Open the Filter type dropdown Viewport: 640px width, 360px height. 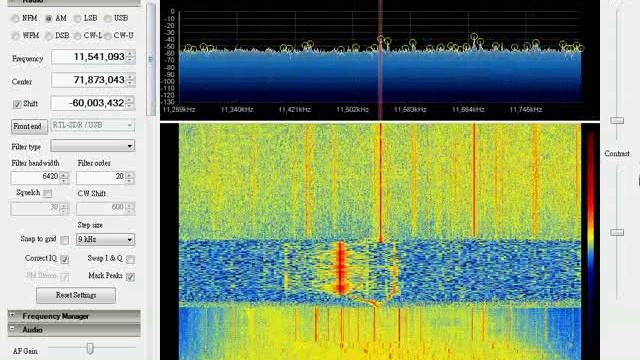point(93,146)
